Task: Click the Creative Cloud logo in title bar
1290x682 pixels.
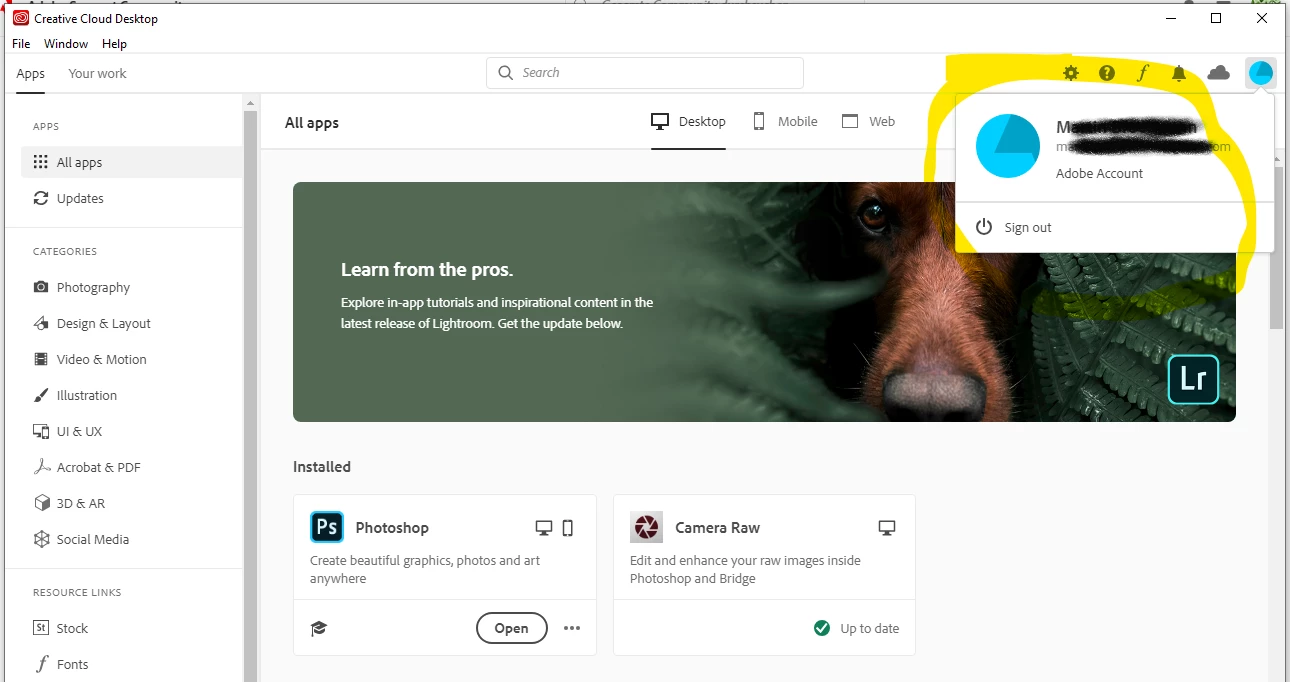Action: pos(21,18)
